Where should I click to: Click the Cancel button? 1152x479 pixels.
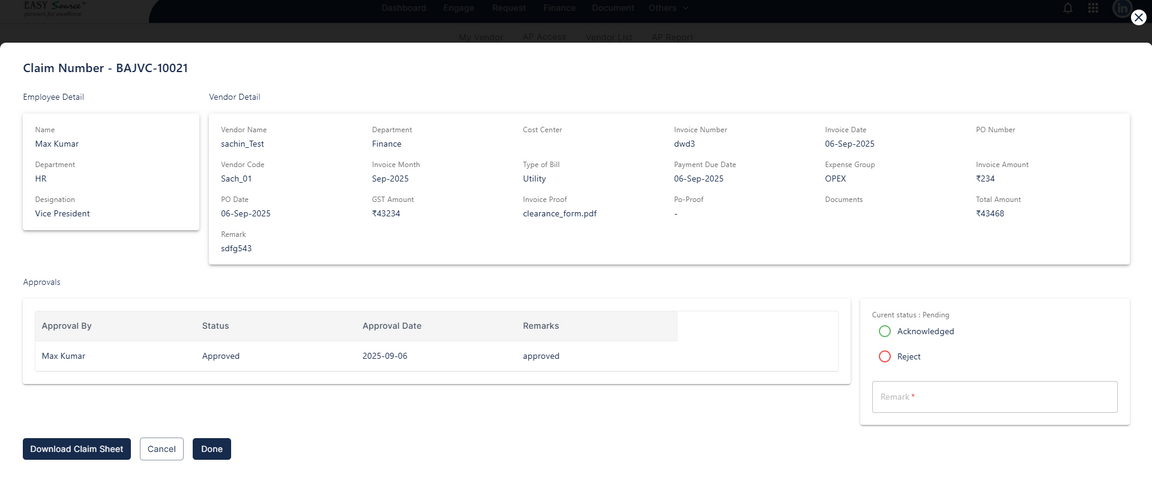point(161,449)
